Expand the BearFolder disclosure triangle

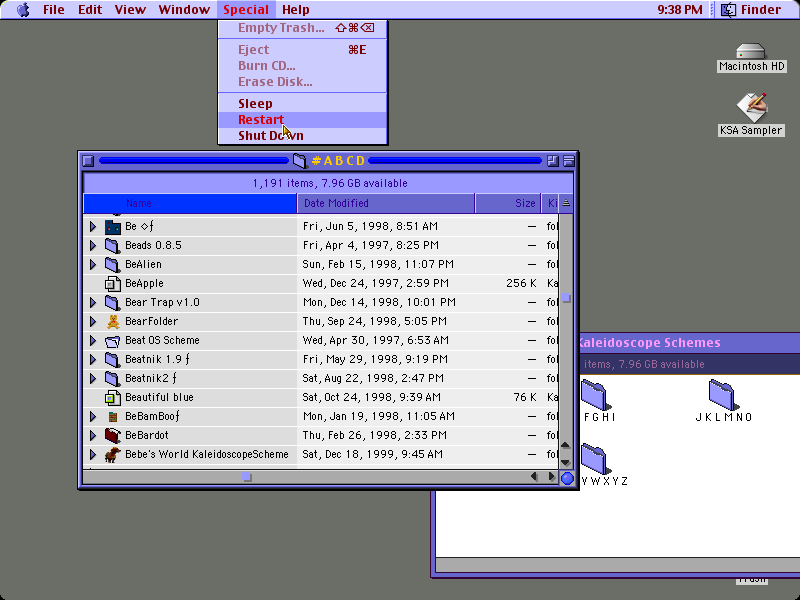[x=93, y=321]
